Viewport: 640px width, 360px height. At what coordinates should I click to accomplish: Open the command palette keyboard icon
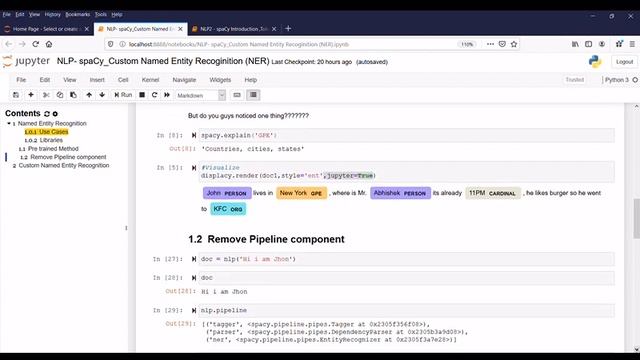[237, 95]
